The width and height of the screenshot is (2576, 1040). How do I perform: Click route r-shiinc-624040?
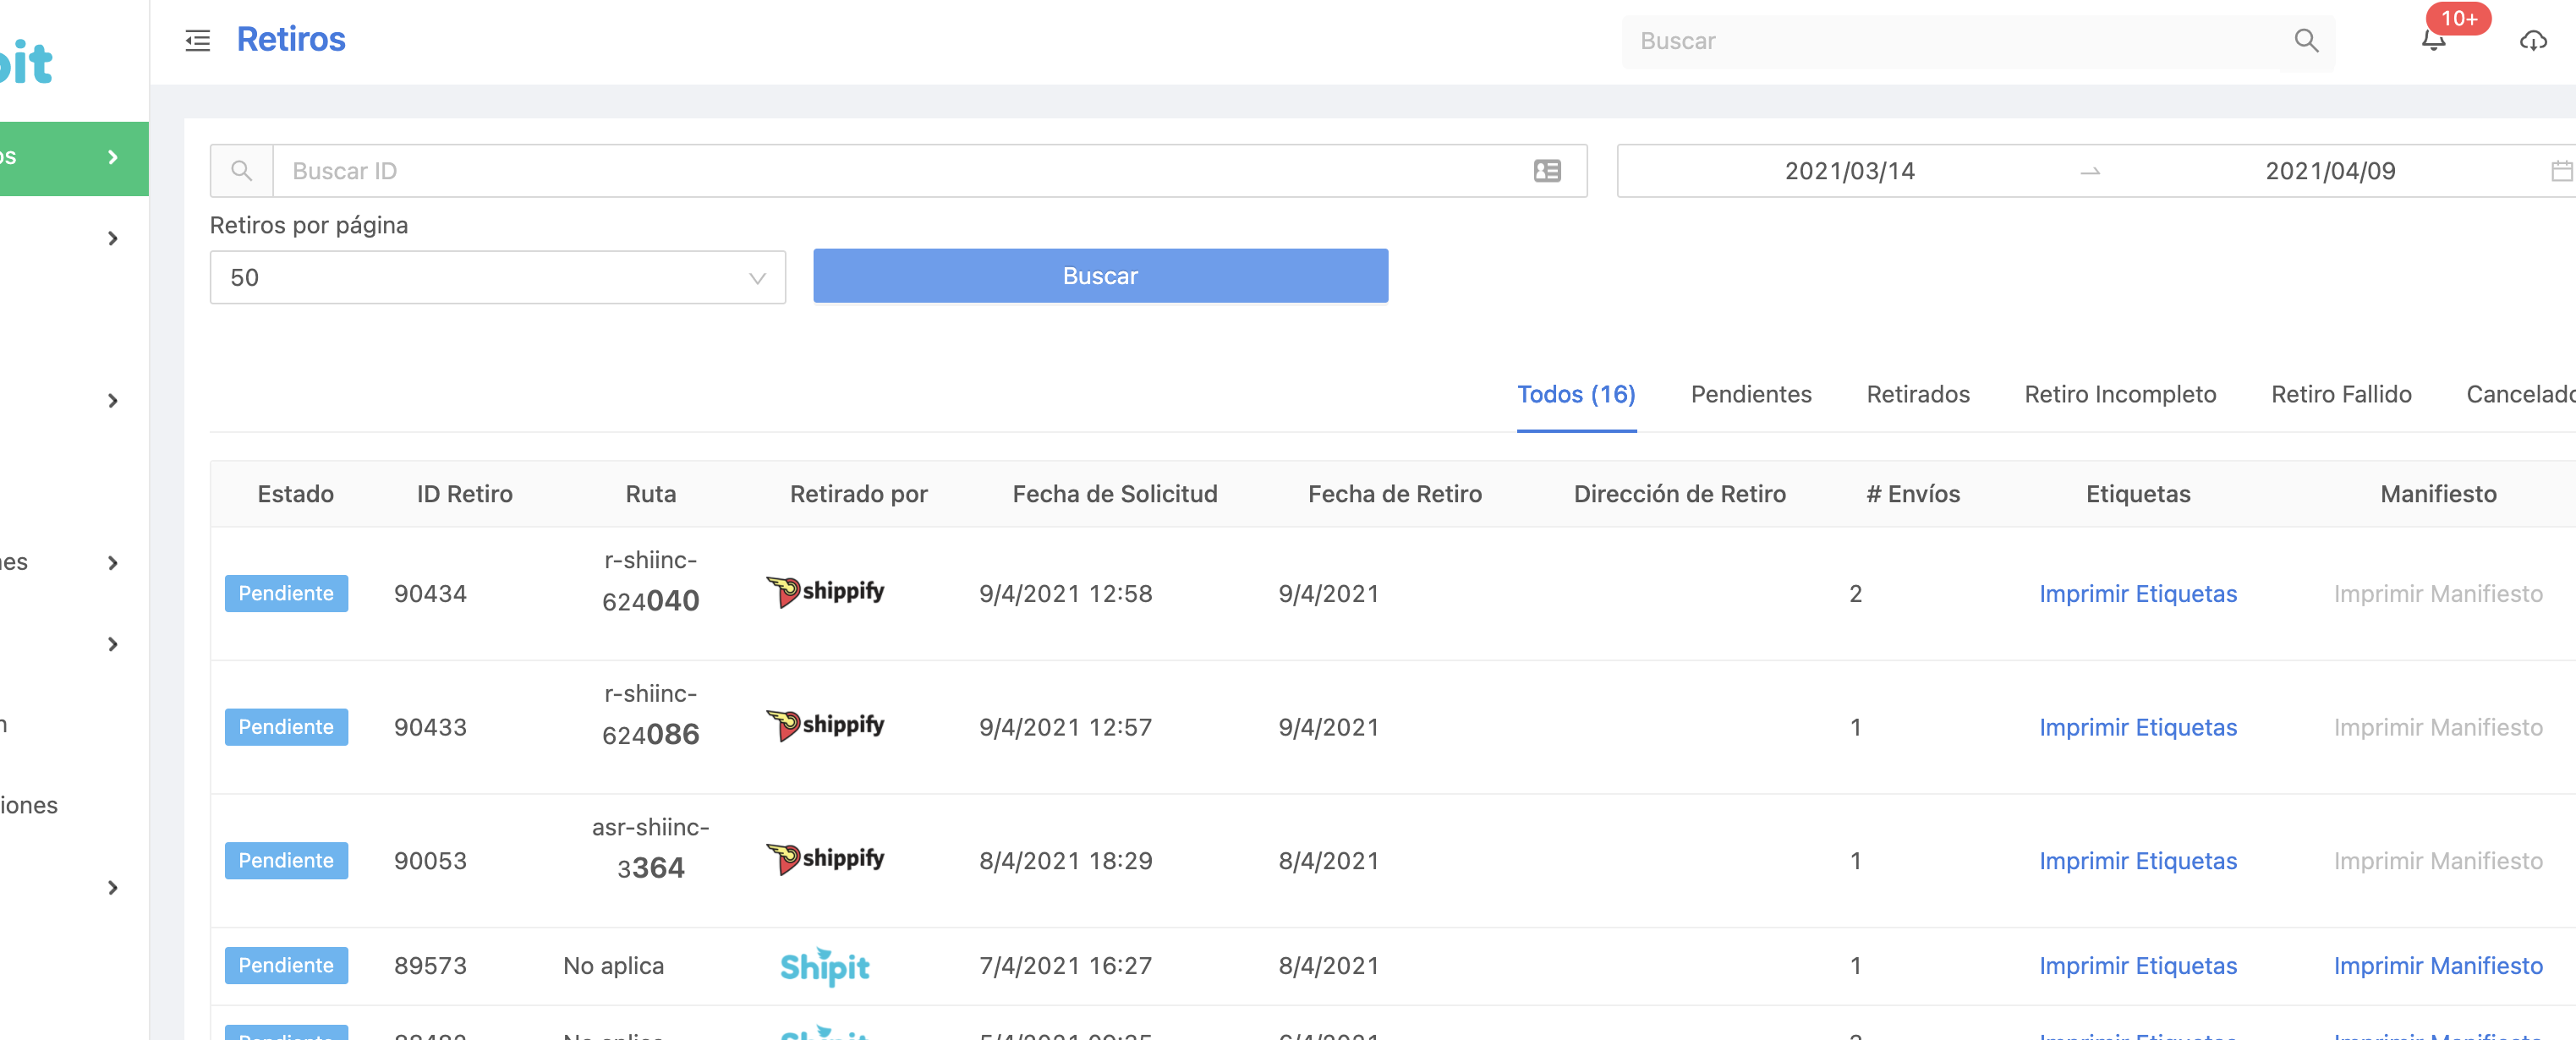[x=651, y=582]
